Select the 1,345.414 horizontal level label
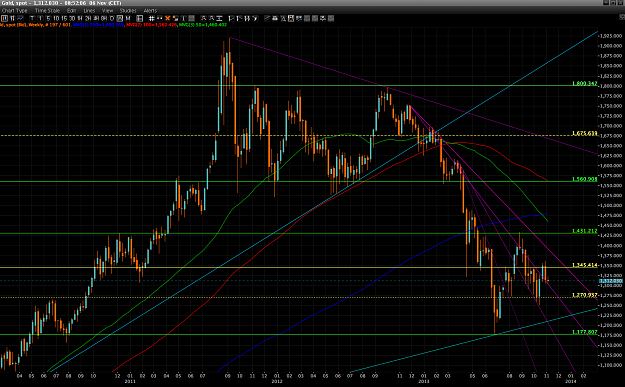 (x=585, y=265)
